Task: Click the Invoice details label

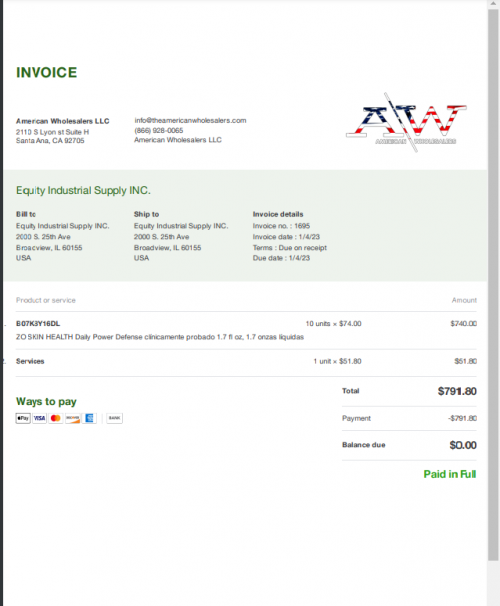Action: [278, 214]
